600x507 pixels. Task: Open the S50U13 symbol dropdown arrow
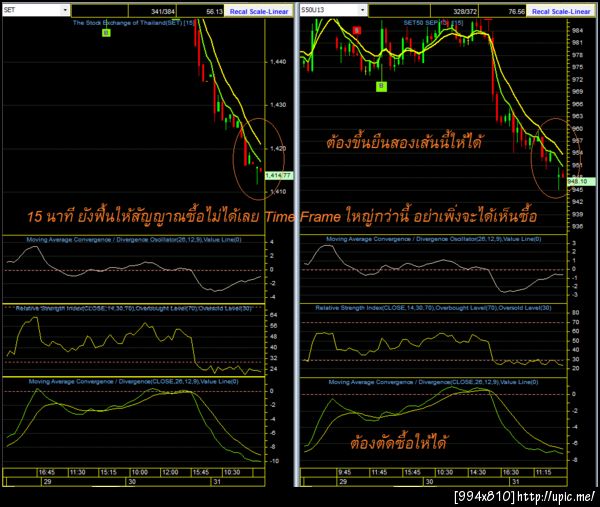coord(362,10)
